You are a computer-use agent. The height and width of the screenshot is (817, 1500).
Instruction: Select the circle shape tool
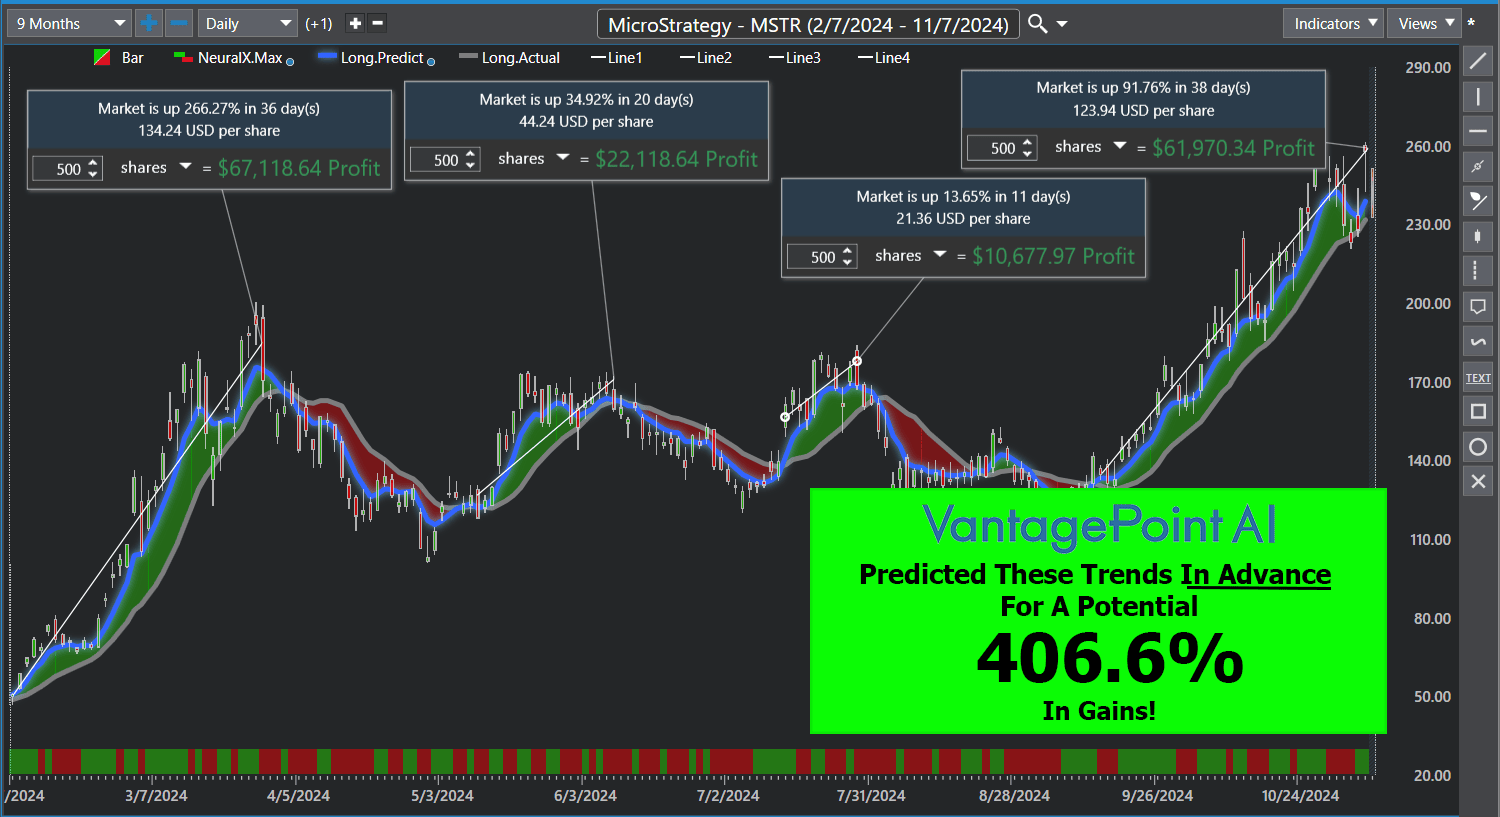1477,446
